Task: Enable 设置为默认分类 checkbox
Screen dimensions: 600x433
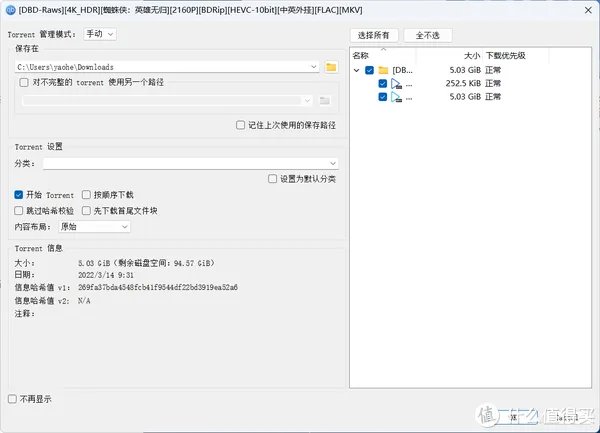Action: 272,179
